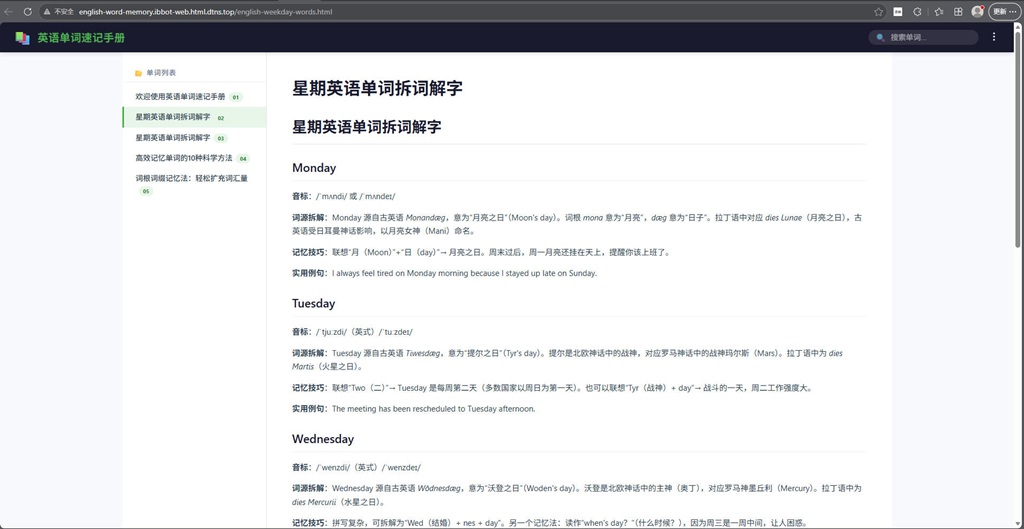Open the white square extension icon
Viewport: 1024px width, 529px height.
pyautogui.click(x=898, y=12)
